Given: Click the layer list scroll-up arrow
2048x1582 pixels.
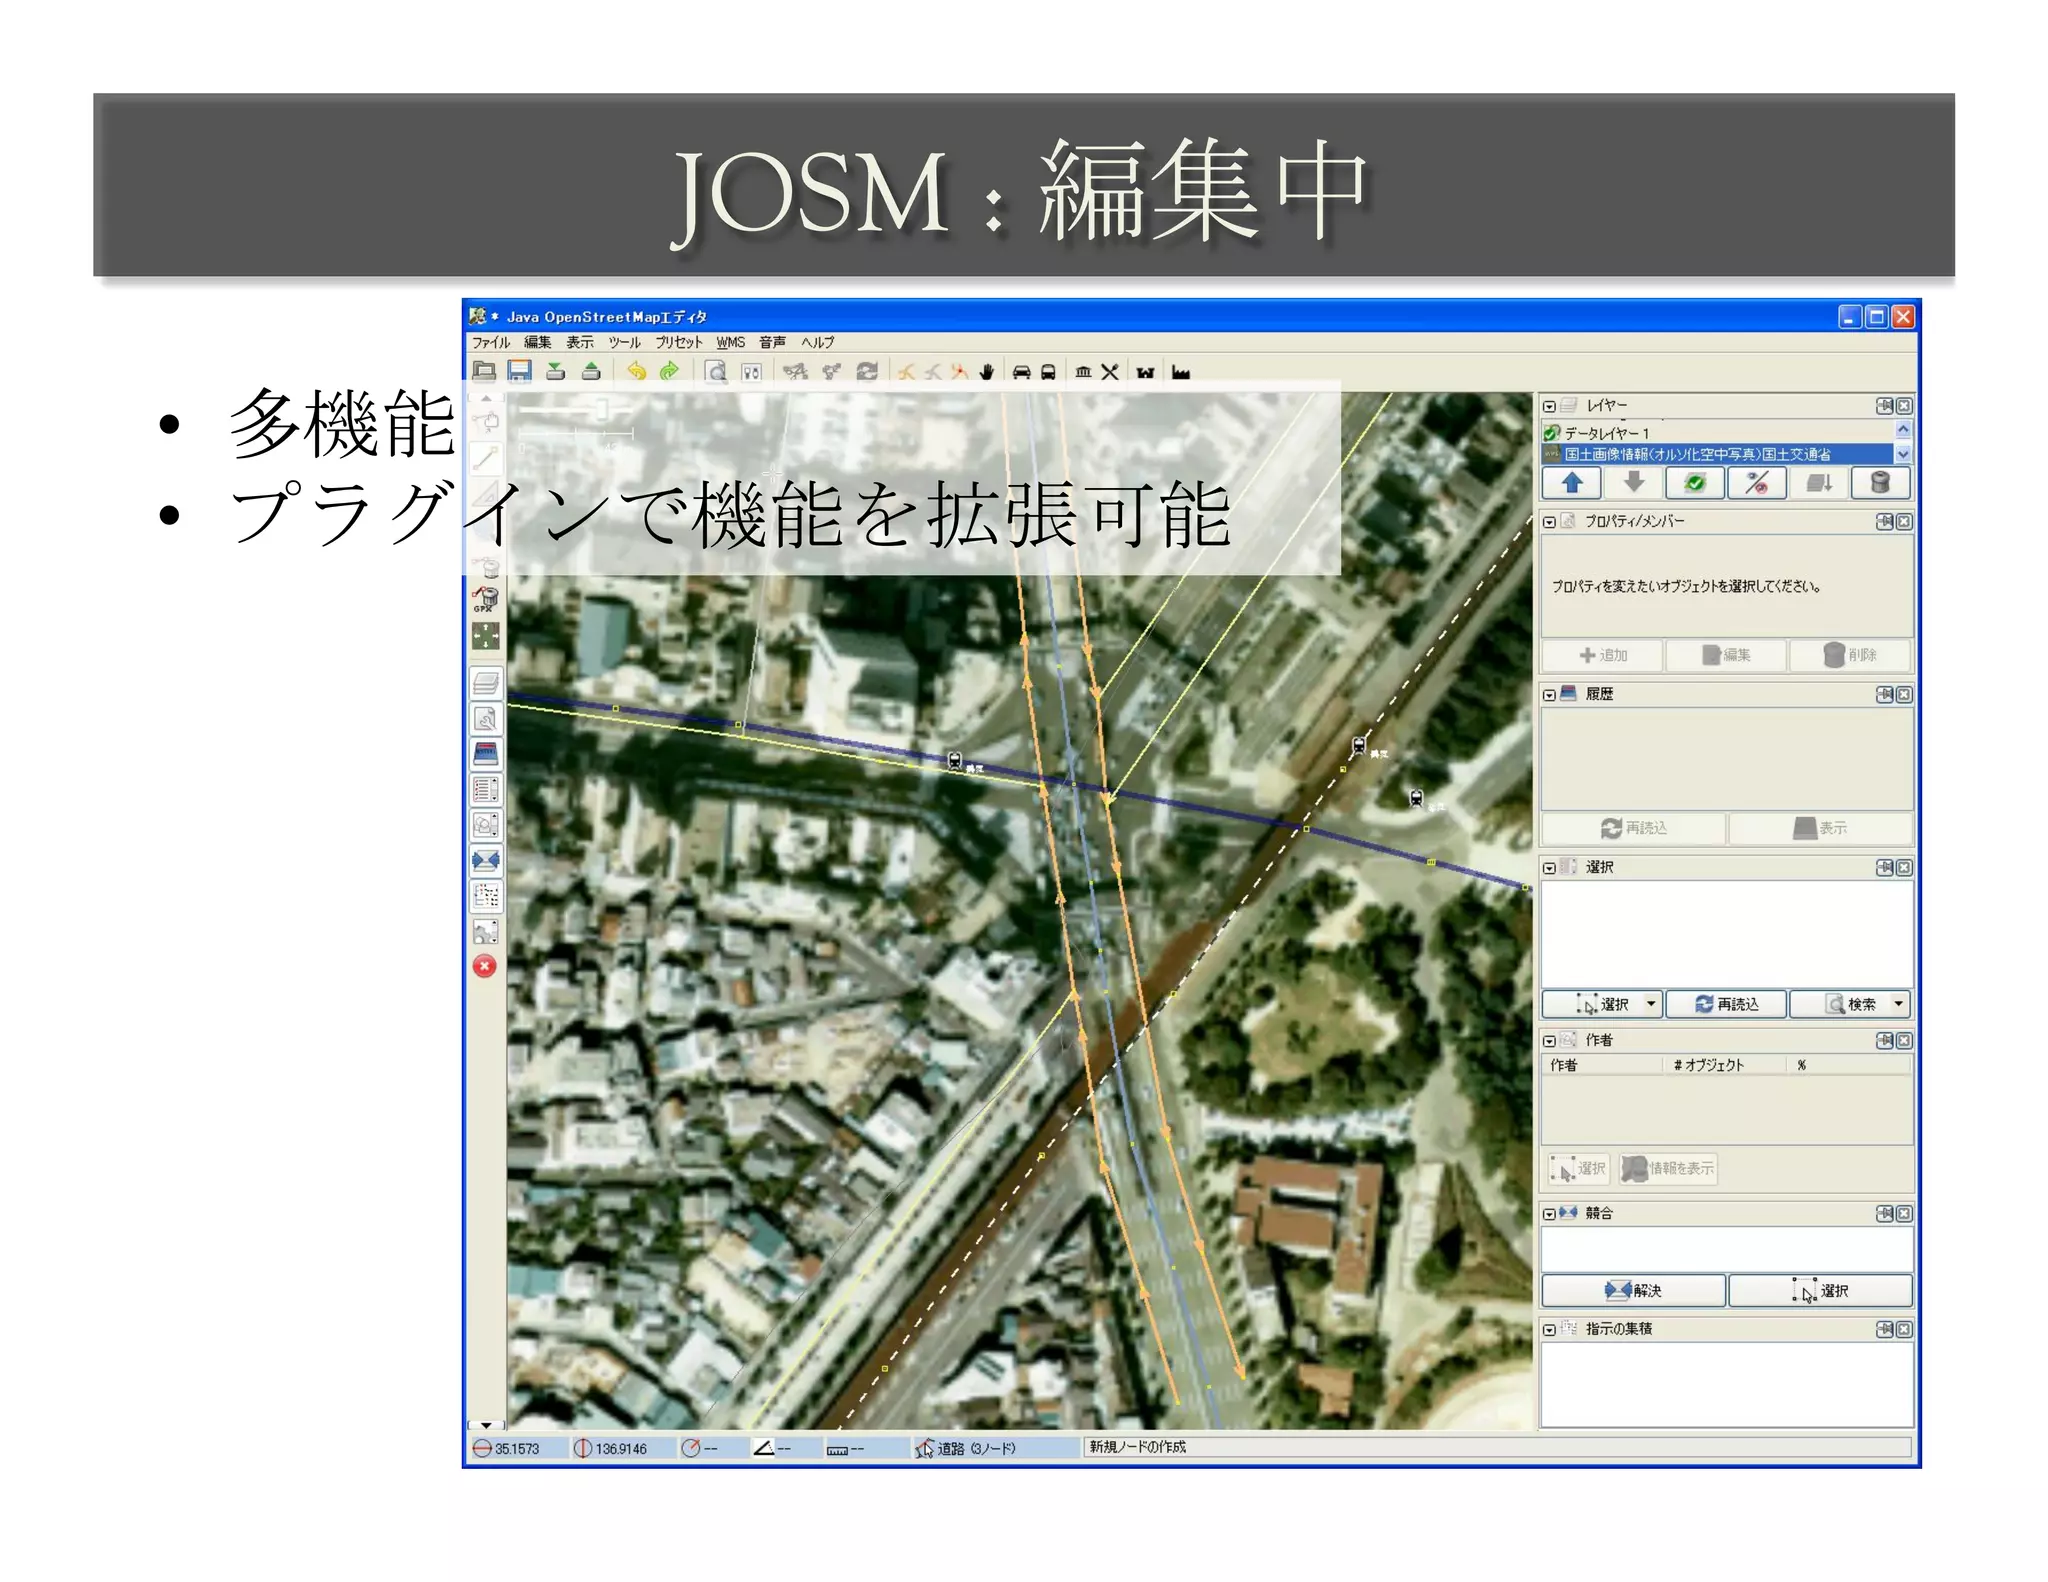Looking at the screenshot, I should [x=1903, y=430].
